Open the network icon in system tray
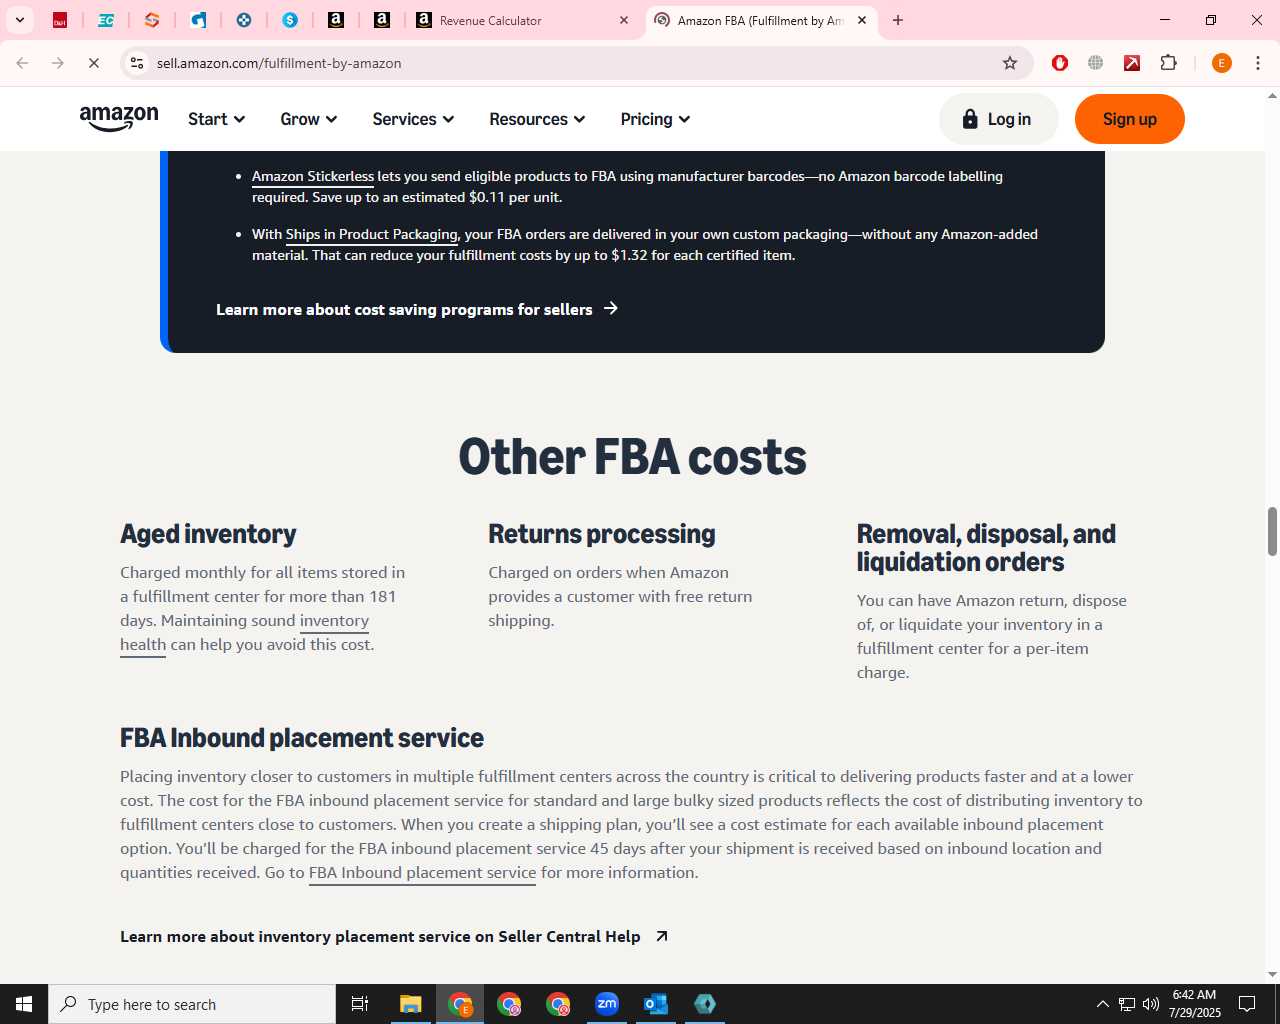The width and height of the screenshot is (1280, 1024). click(x=1127, y=1004)
